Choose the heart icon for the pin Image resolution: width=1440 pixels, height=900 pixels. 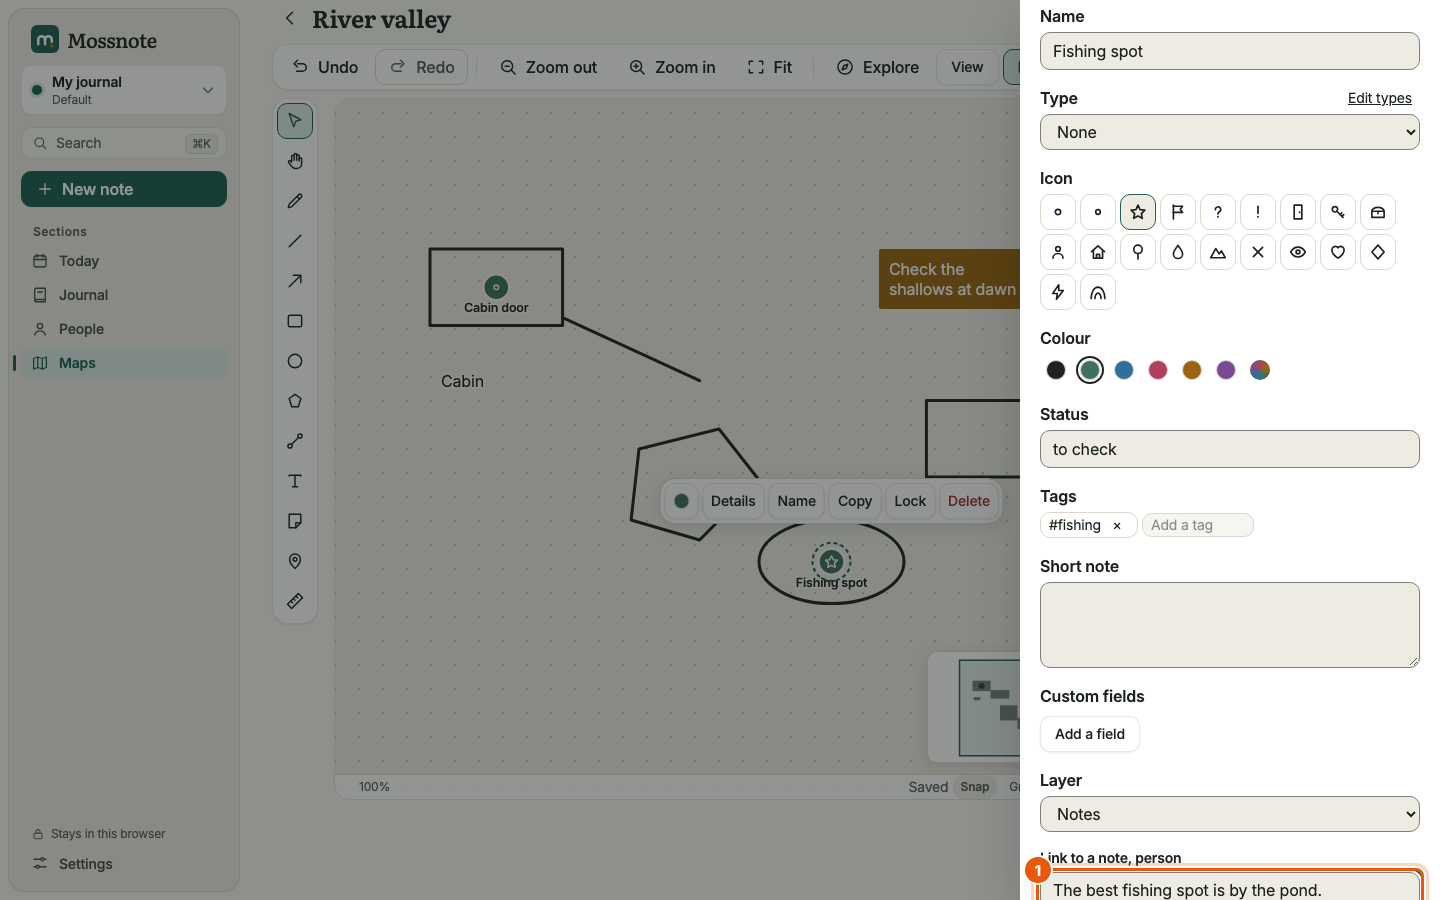coord(1338,252)
